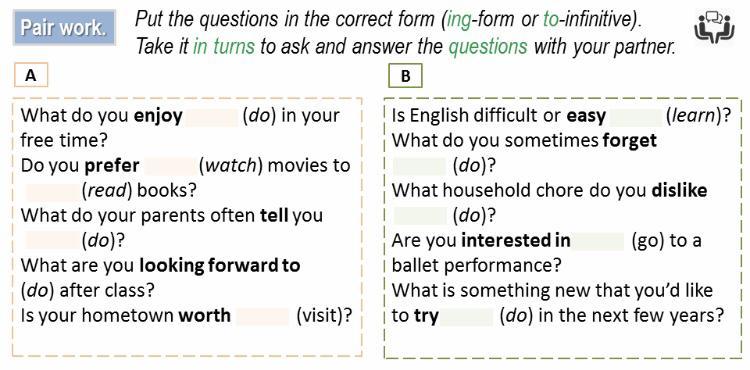Select the B section label
The width and height of the screenshot is (750, 370).
click(406, 76)
